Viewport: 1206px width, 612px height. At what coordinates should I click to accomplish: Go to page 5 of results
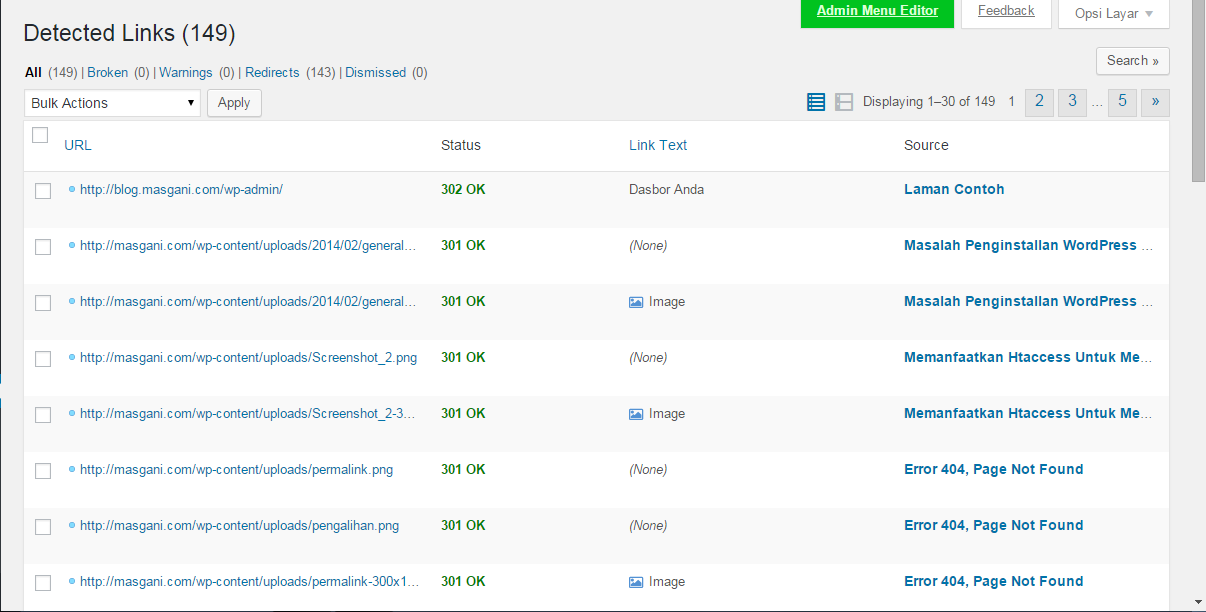[1122, 102]
